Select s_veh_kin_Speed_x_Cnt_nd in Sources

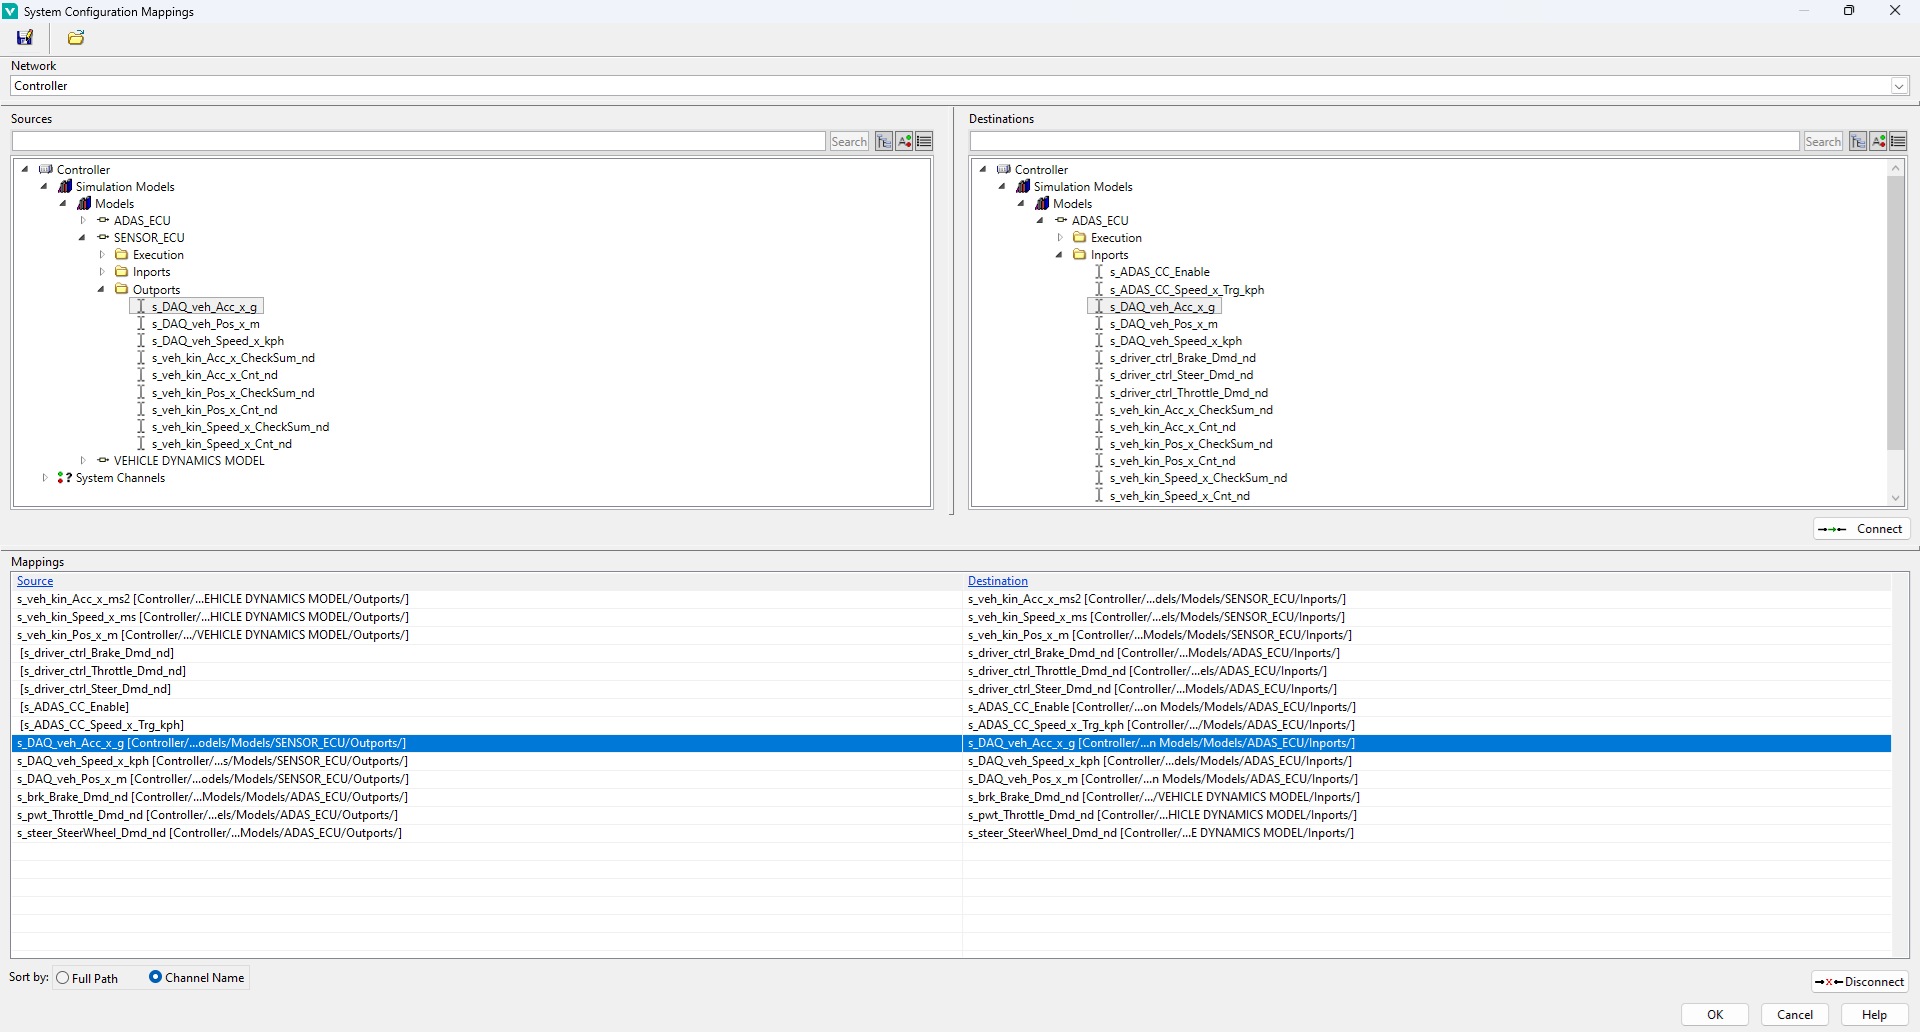tap(221, 444)
